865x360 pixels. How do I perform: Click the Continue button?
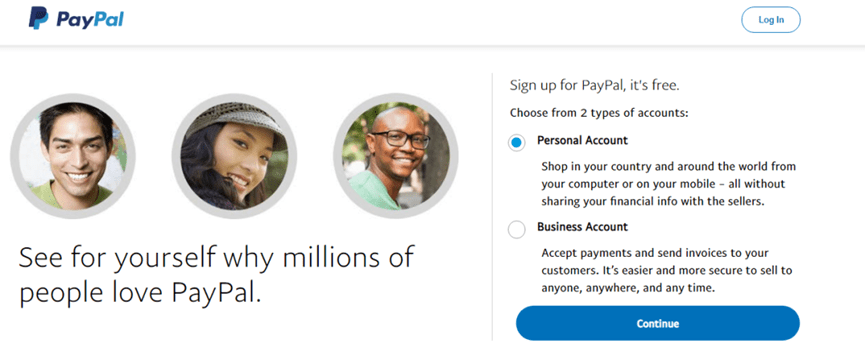click(x=658, y=323)
